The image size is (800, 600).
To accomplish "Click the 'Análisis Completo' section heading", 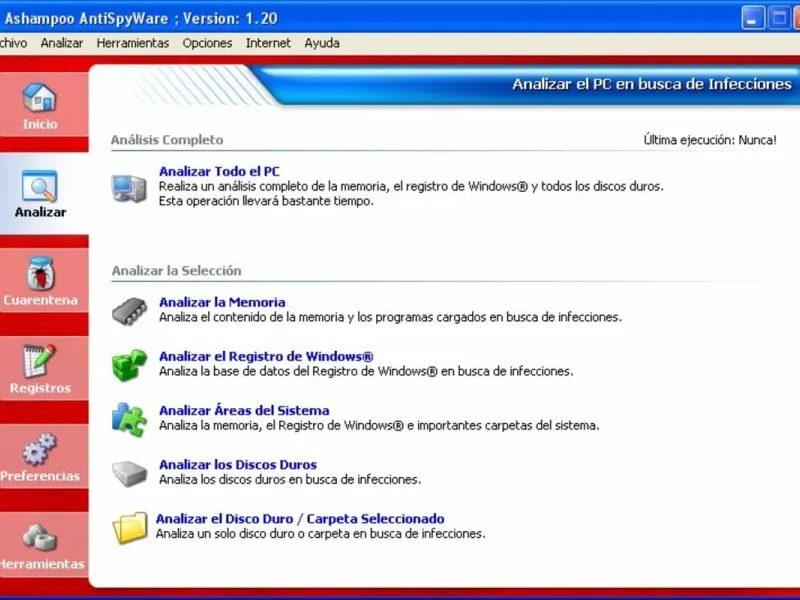I will click(x=167, y=140).
